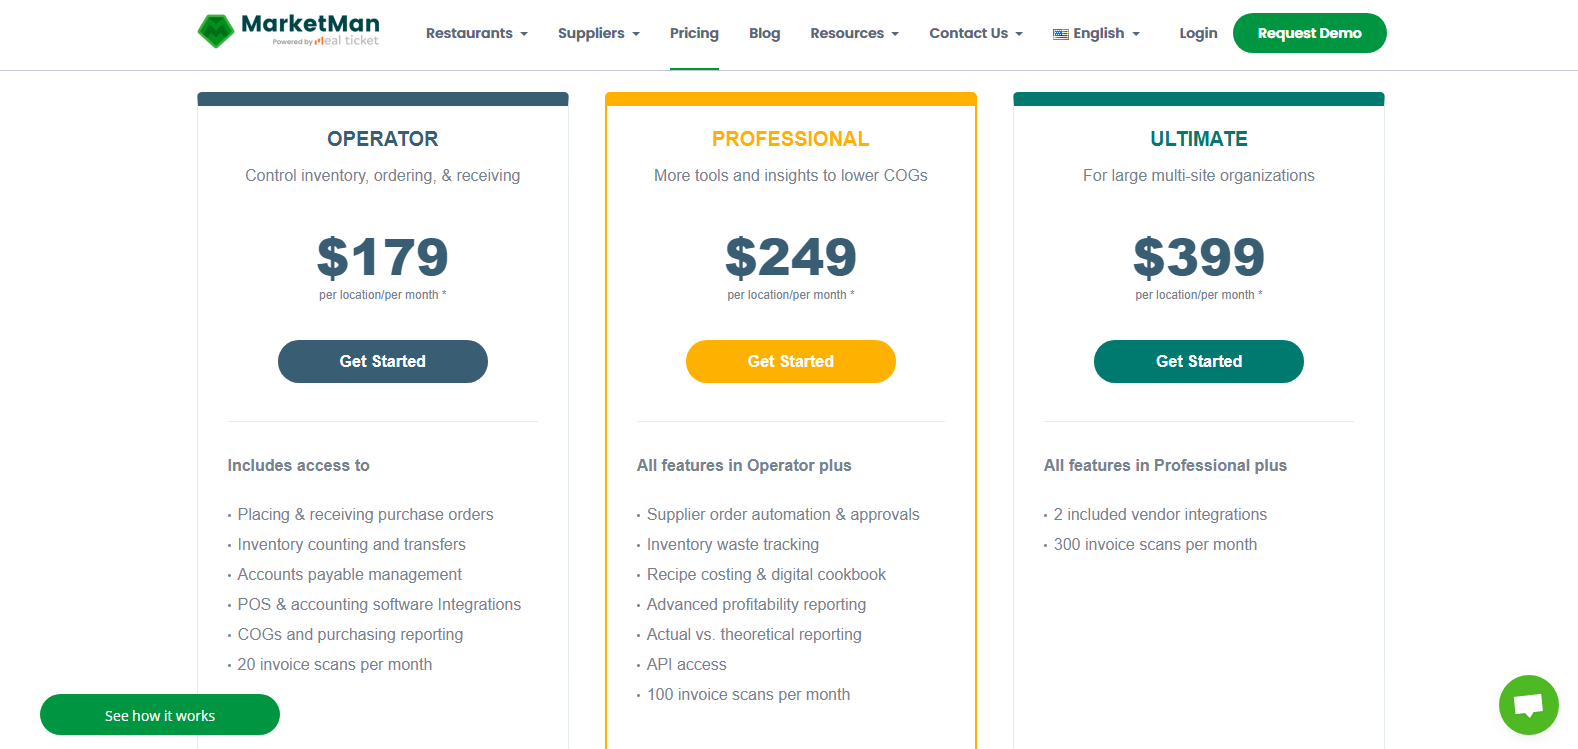
Task: Open the English language selector
Action: (1096, 33)
